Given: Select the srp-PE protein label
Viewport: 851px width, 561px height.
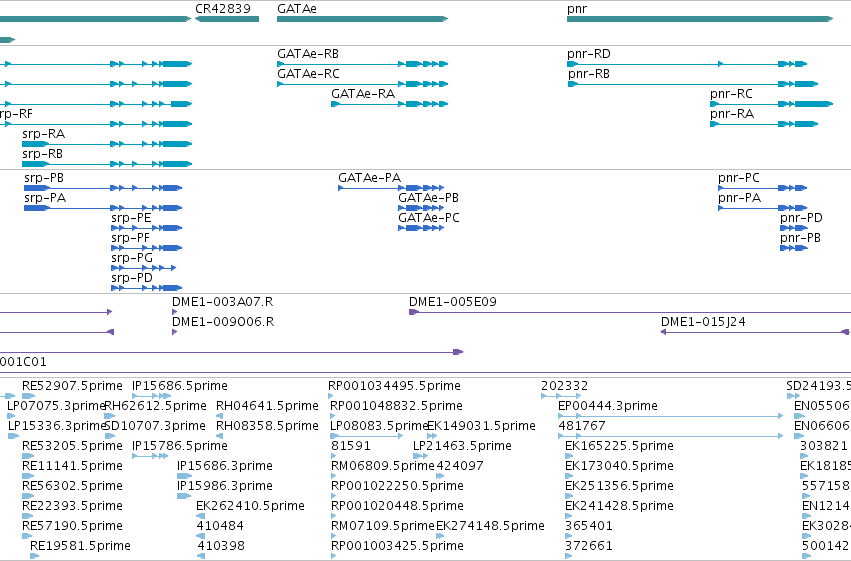Looking at the screenshot, I should pyautogui.click(x=131, y=218).
